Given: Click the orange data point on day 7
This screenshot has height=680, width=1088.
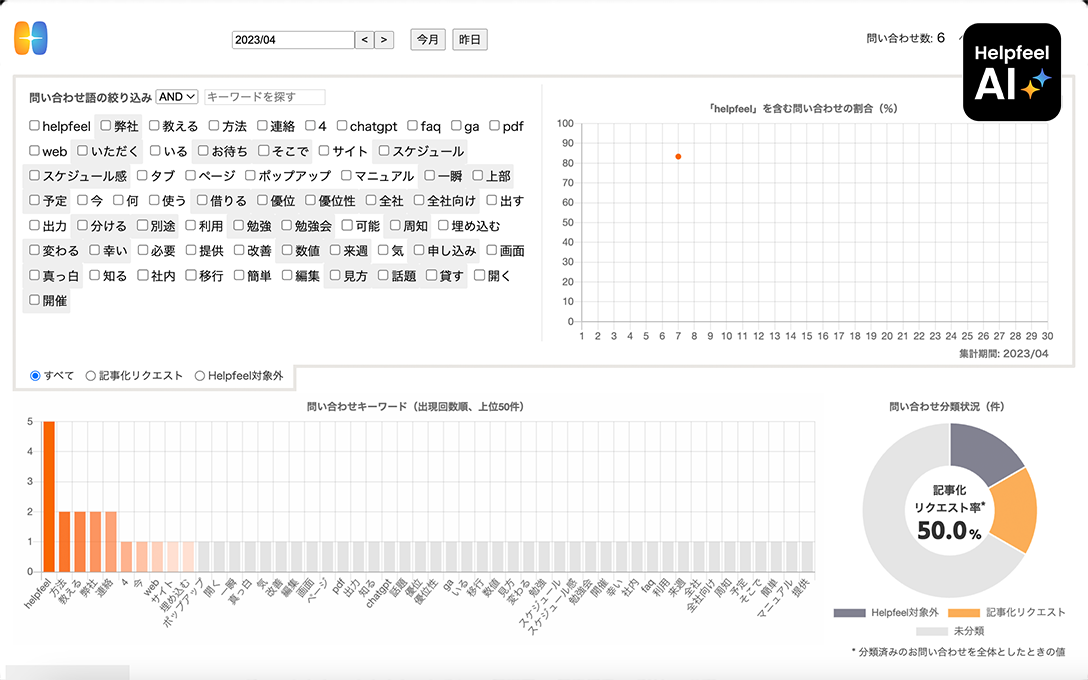Looking at the screenshot, I should click(x=678, y=157).
